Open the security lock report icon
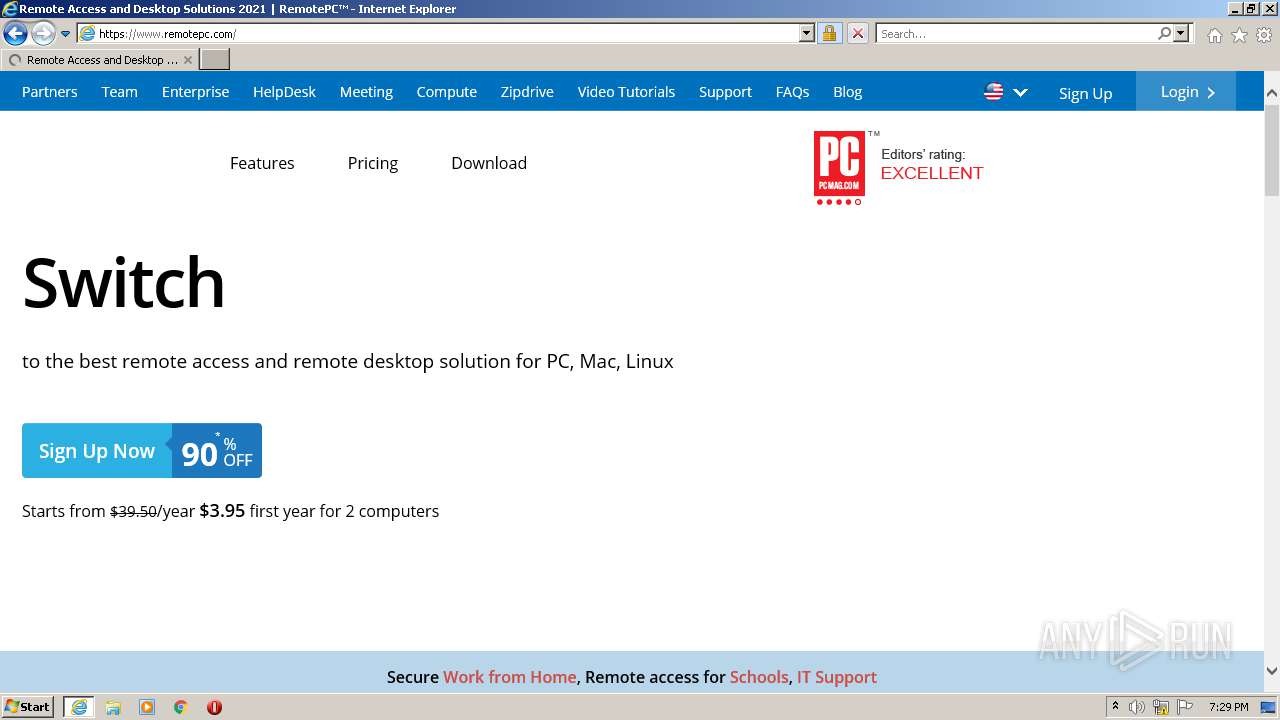 (829, 33)
